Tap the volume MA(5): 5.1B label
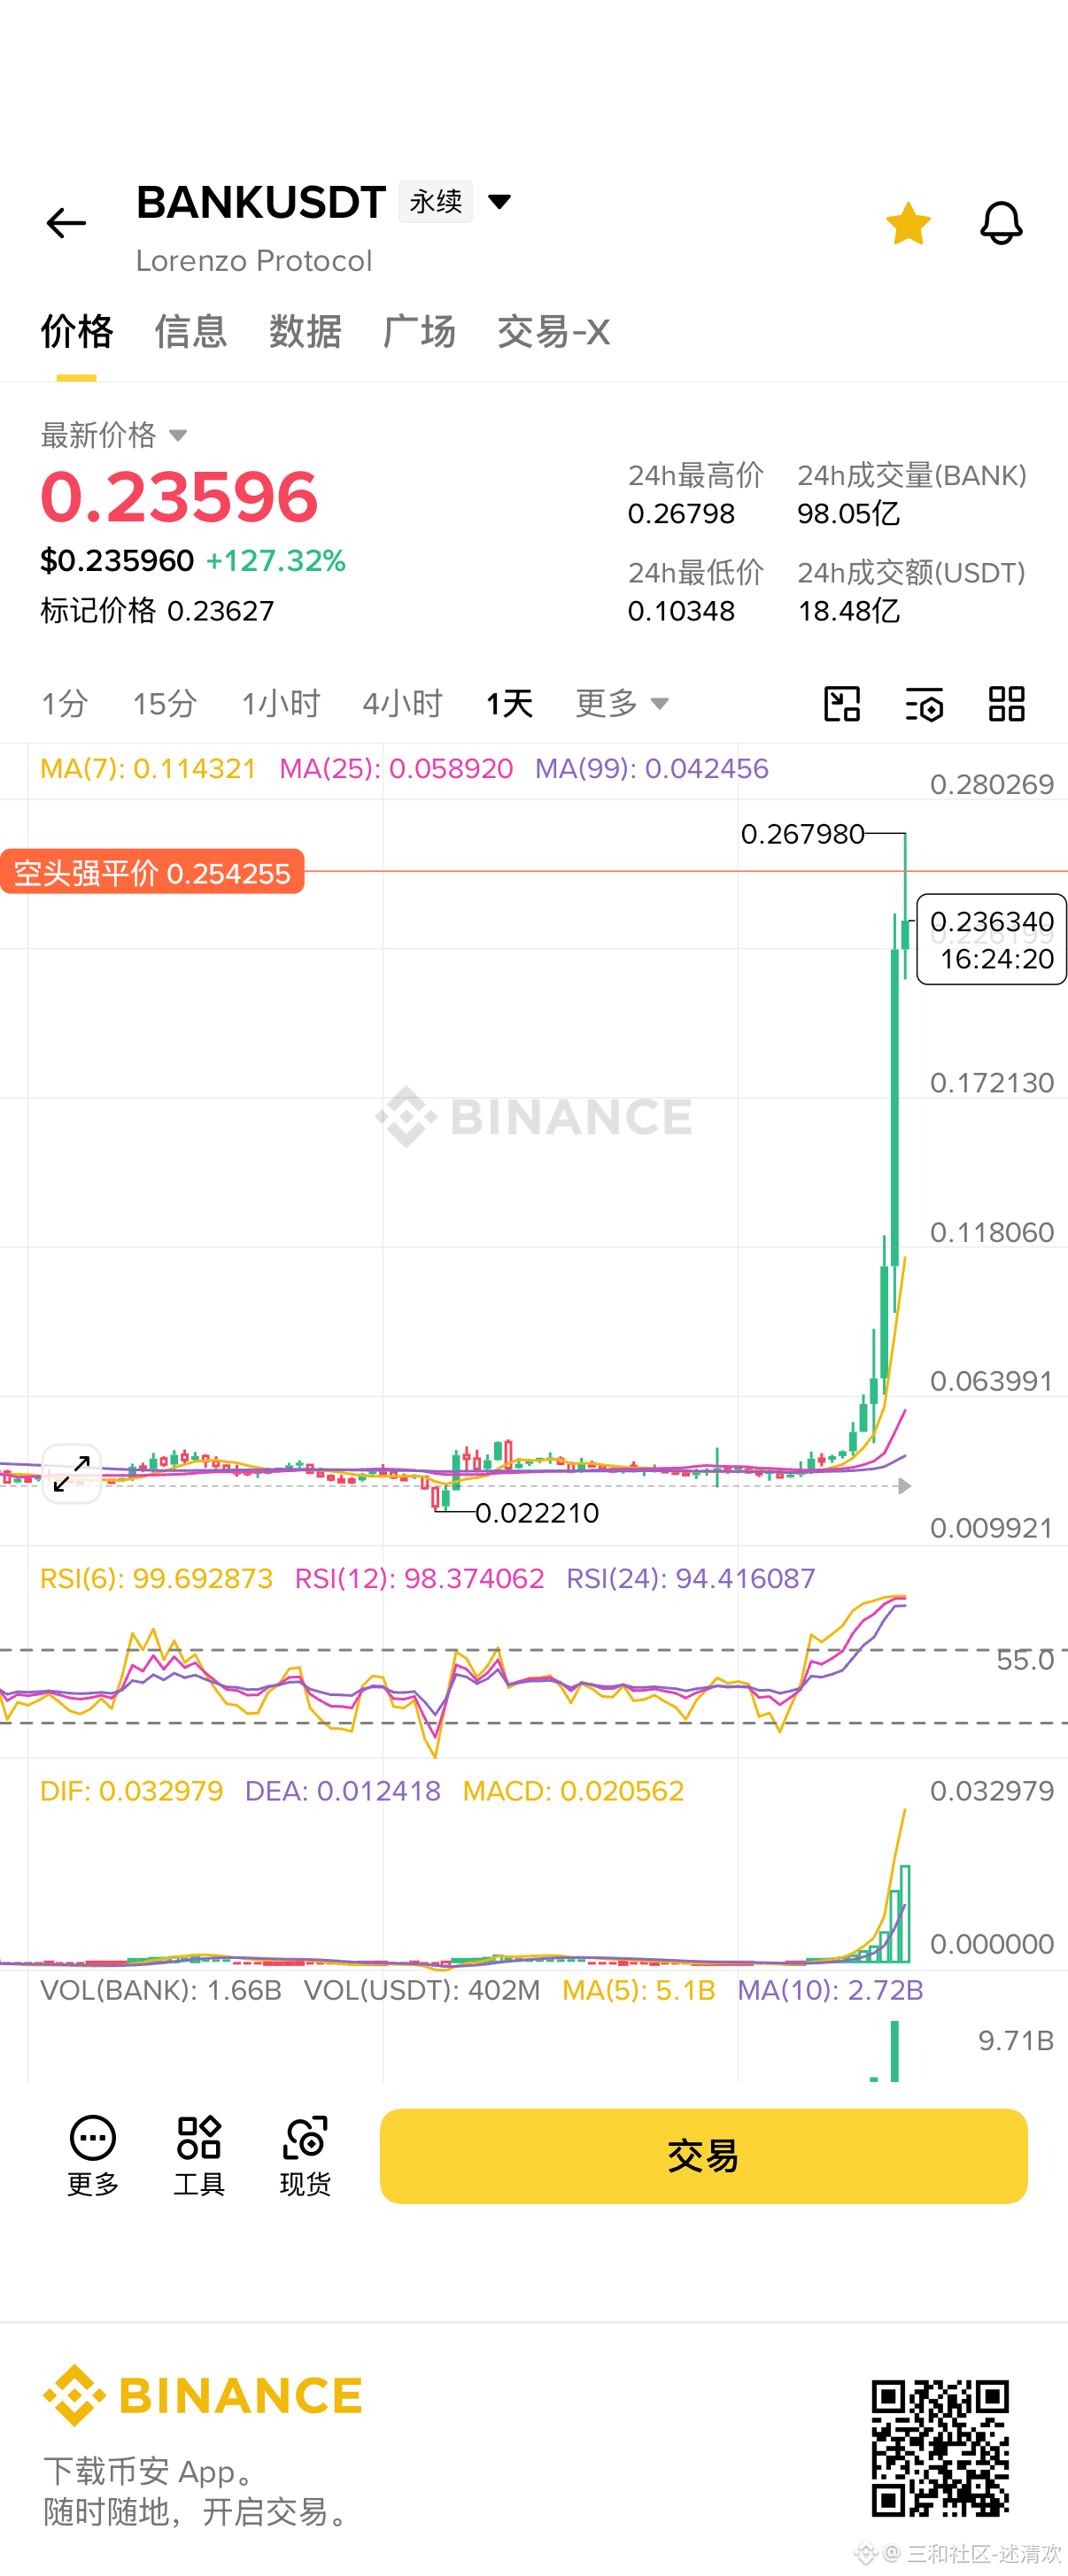Screen dimensions: 1068x2576 [639, 1990]
